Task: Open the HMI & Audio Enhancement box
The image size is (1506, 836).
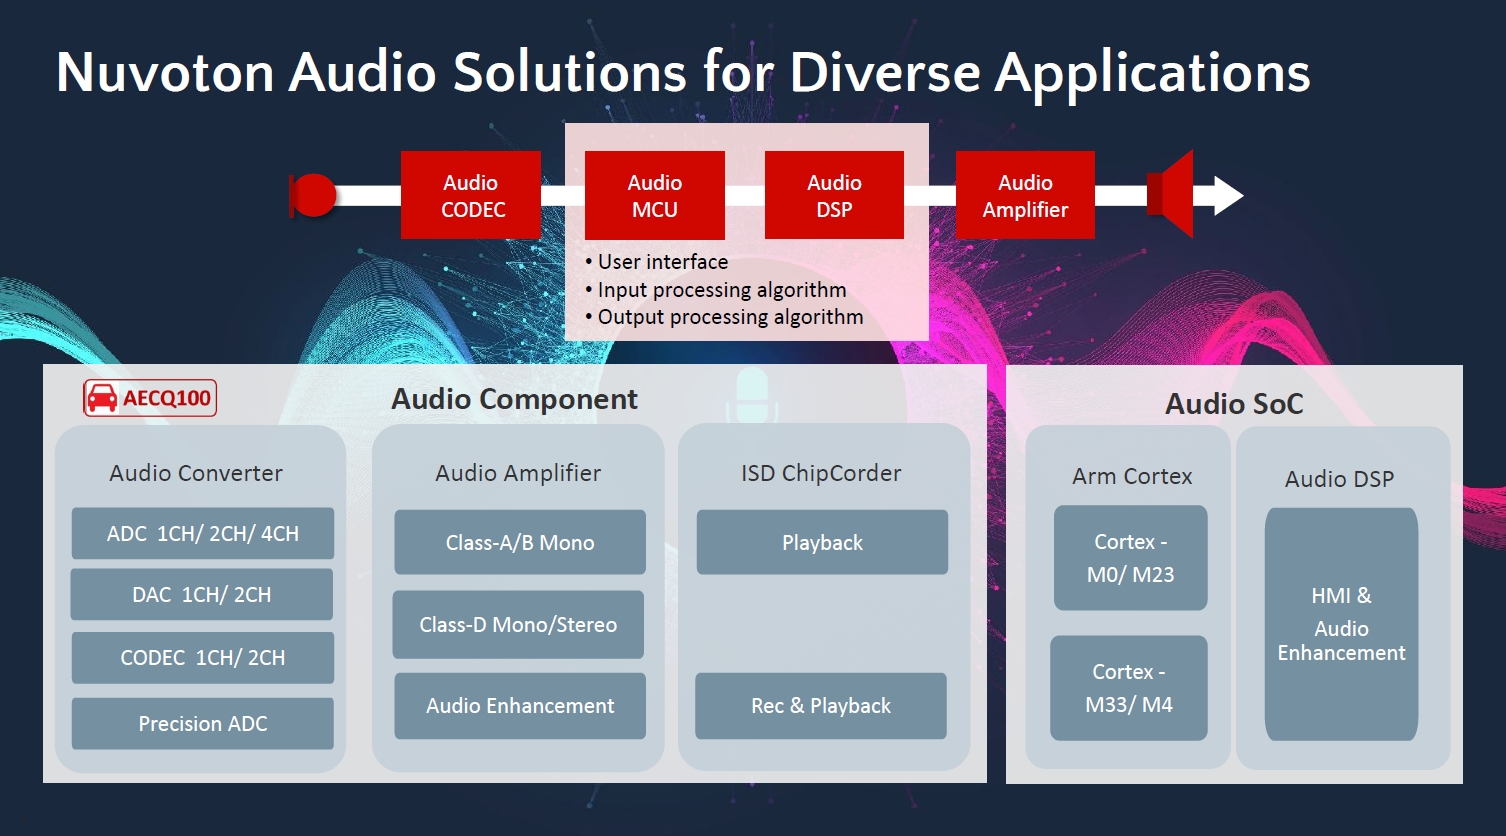Action: [1342, 624]
